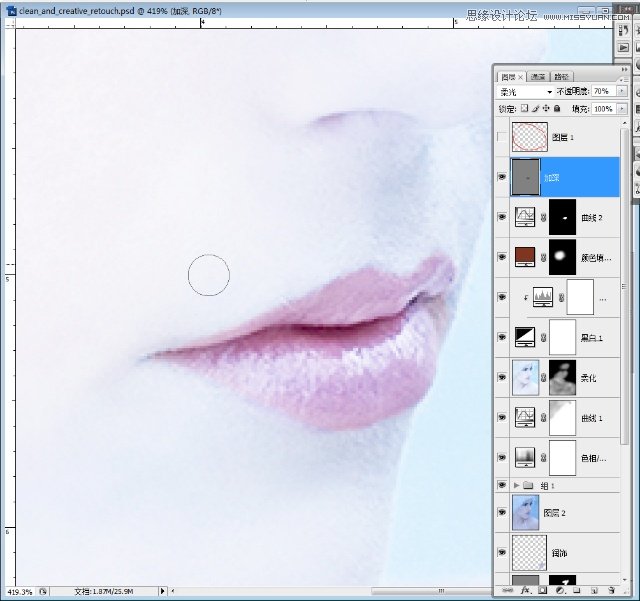The image size is (640, 601).
Task: Open status bar info arrow menu
Action: coord(162,591)
